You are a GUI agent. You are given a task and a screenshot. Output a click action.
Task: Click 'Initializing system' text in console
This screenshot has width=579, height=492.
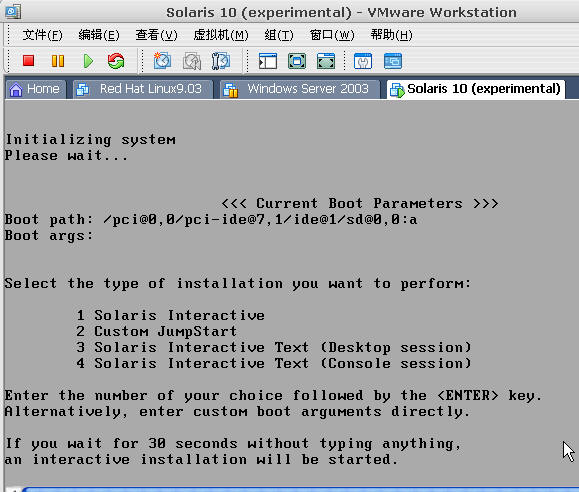tap(90, 140)
